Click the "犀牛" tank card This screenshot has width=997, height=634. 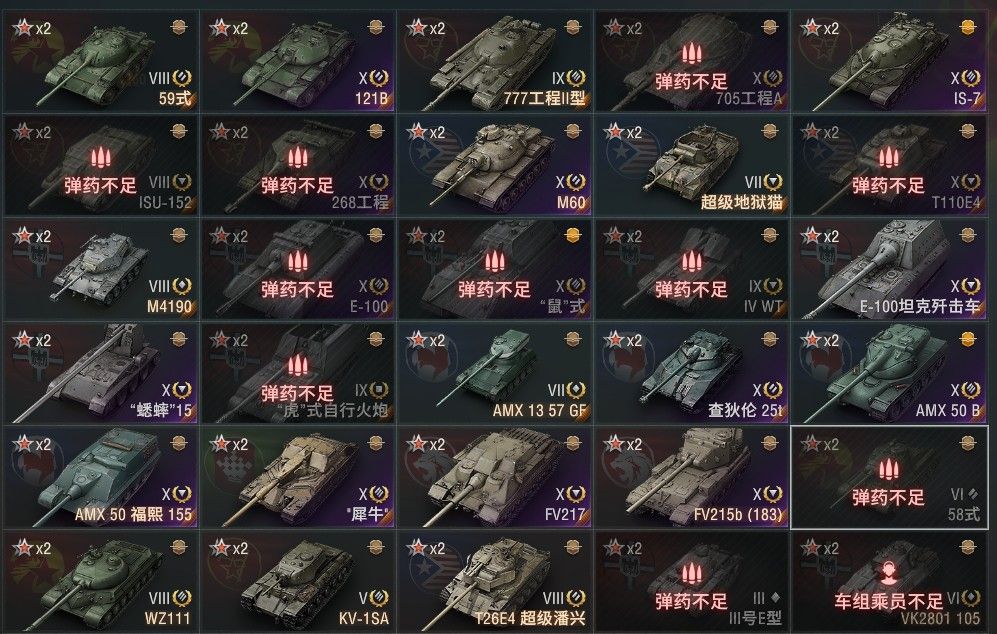click(x=298, y=477)
